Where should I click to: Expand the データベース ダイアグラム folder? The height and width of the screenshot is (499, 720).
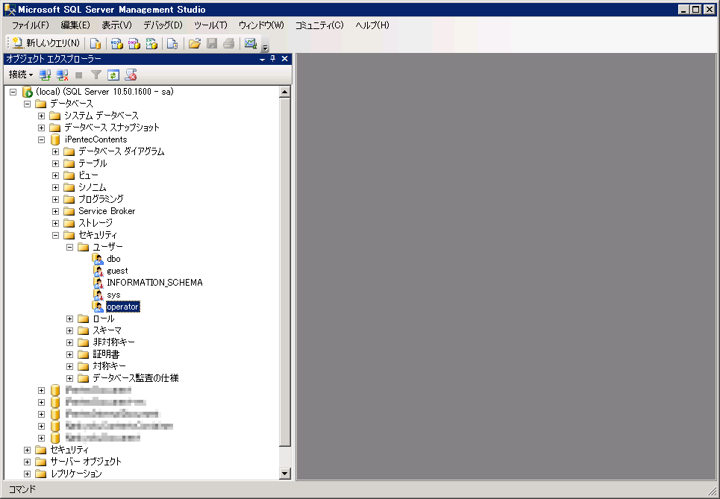point(56,151)
